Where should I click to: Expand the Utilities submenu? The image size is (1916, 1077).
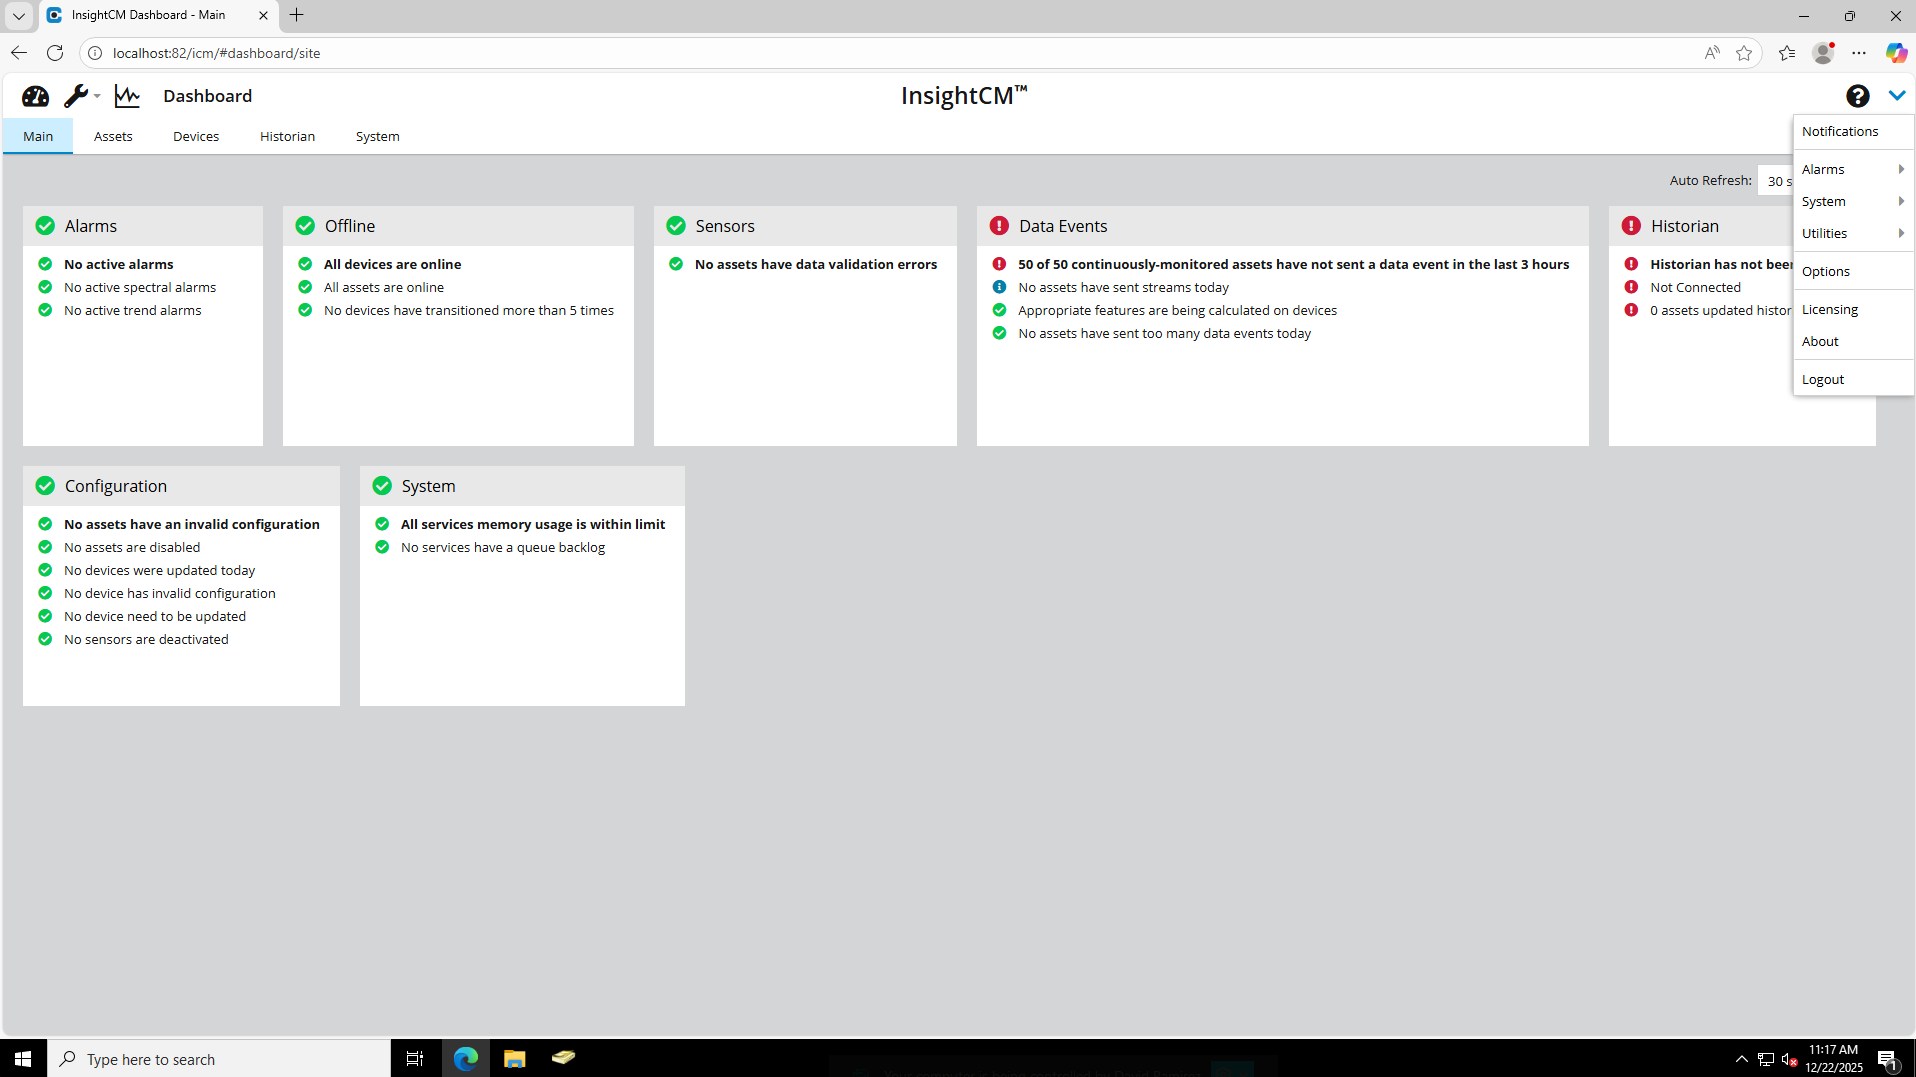(1853, 233)
